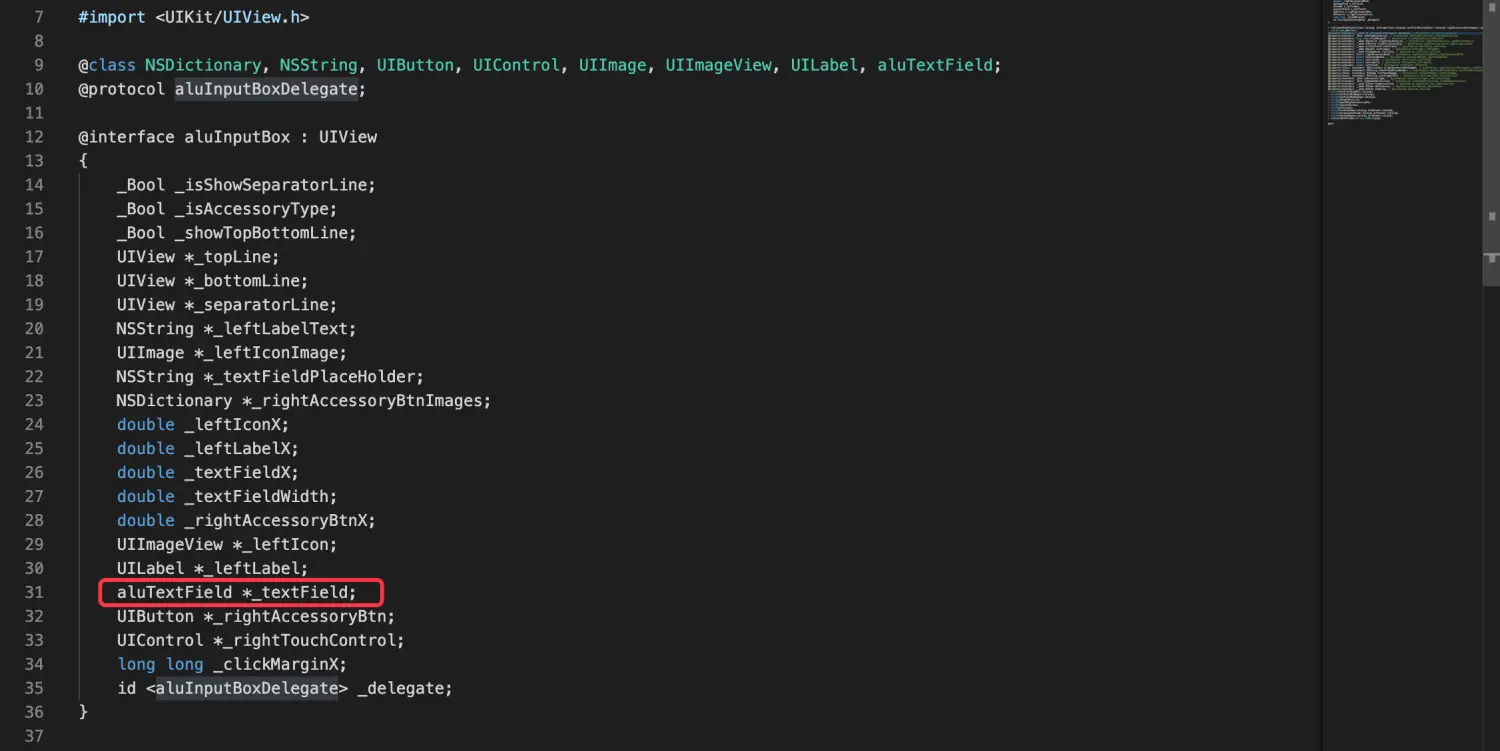Click line number 36 in the gutter

point(34,713)
